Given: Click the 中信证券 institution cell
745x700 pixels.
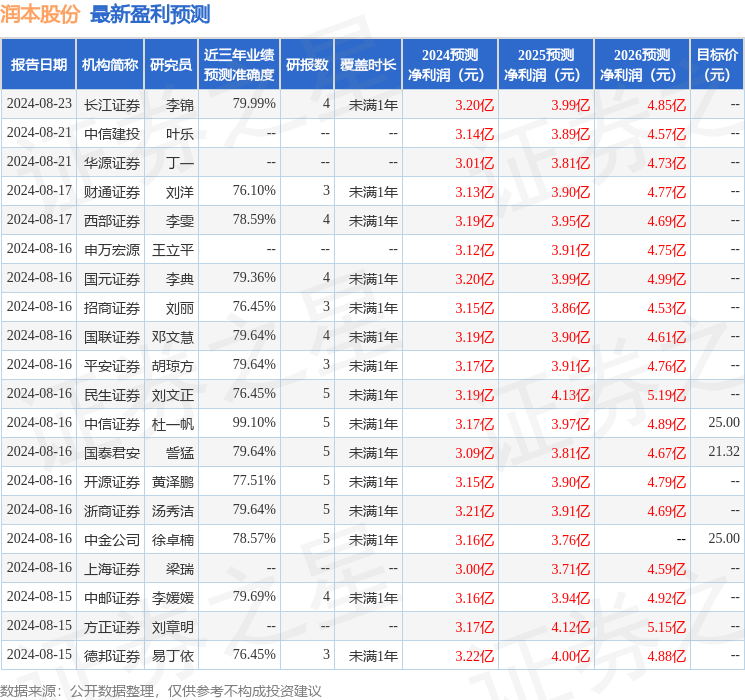Looking at the screenshot, I should [112, 424].
